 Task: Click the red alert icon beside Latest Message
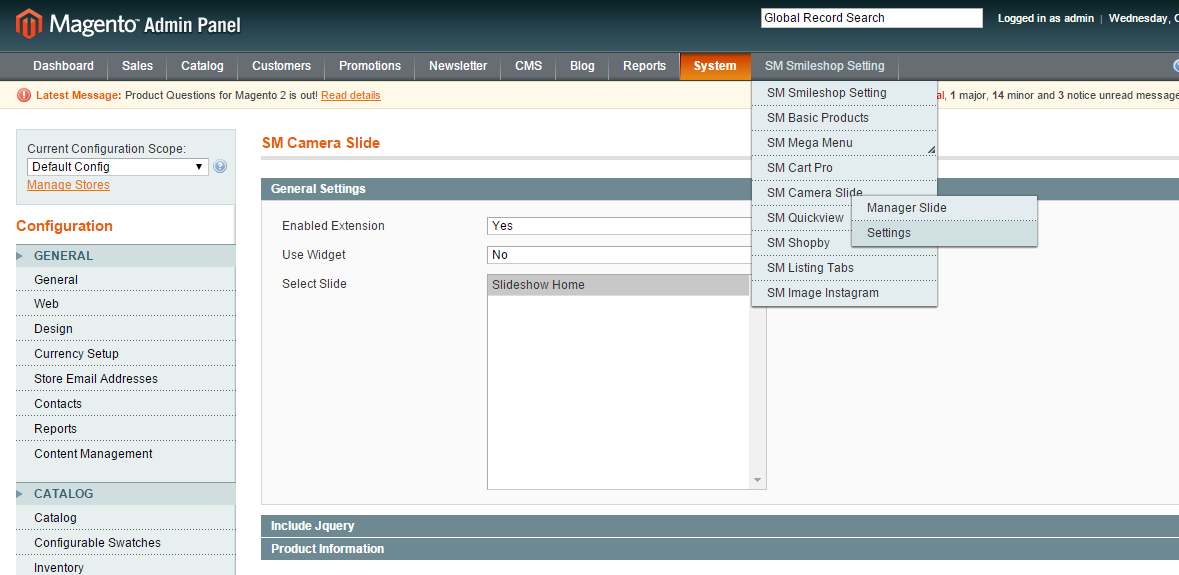24,95
